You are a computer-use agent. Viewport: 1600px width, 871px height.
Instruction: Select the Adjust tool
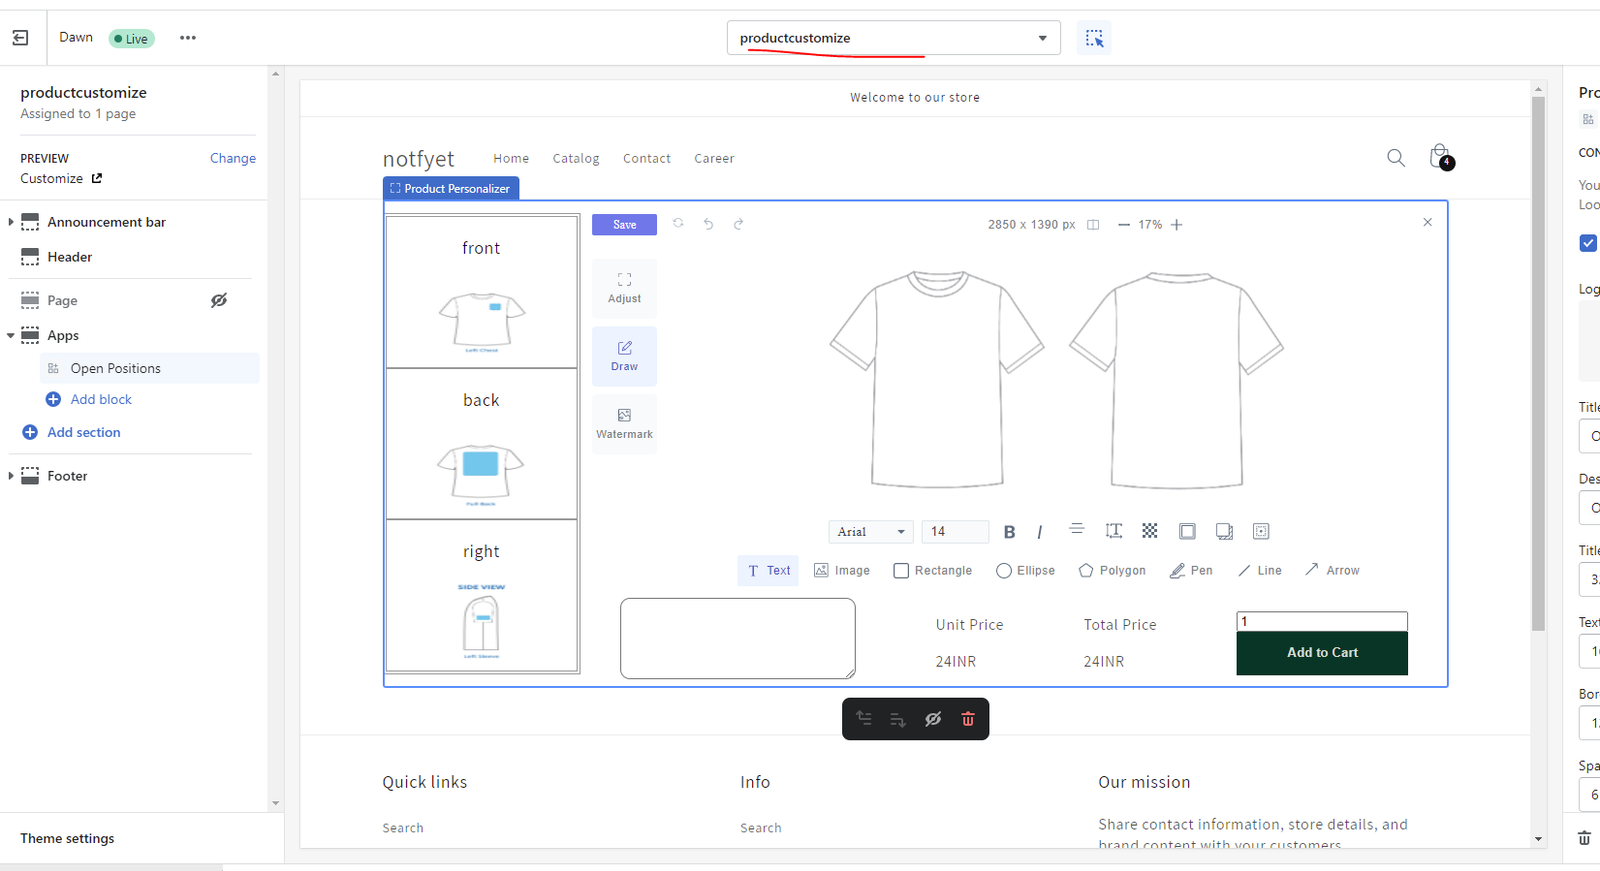624,288
